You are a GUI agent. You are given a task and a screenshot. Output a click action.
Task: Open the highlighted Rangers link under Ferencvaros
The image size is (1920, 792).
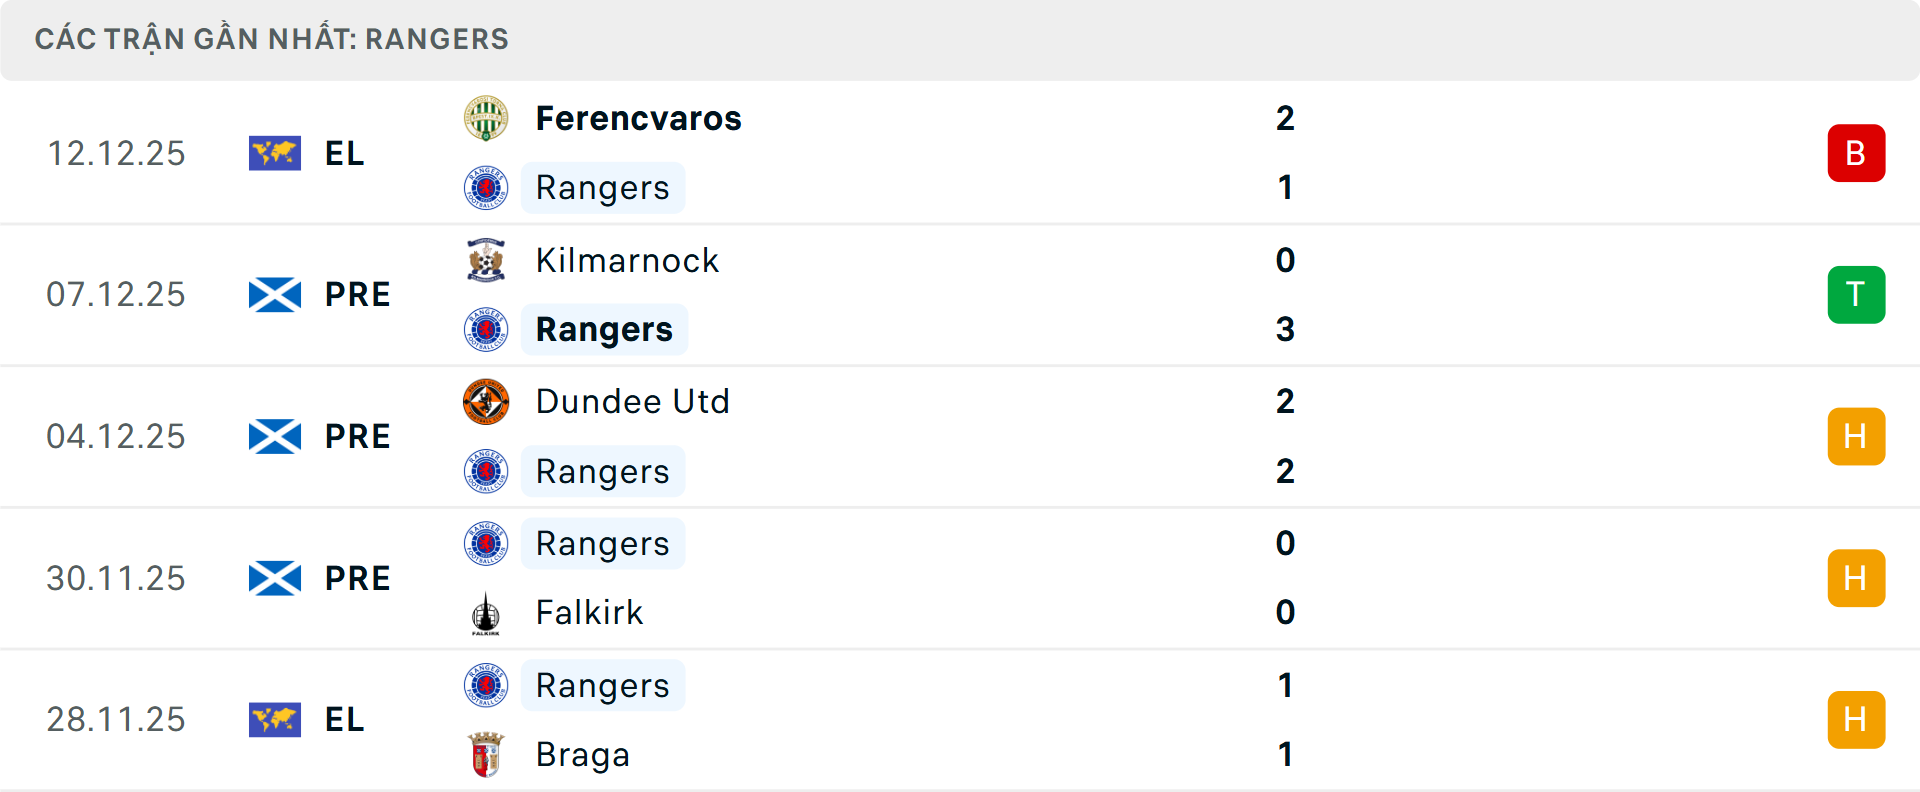click(602, 187)
